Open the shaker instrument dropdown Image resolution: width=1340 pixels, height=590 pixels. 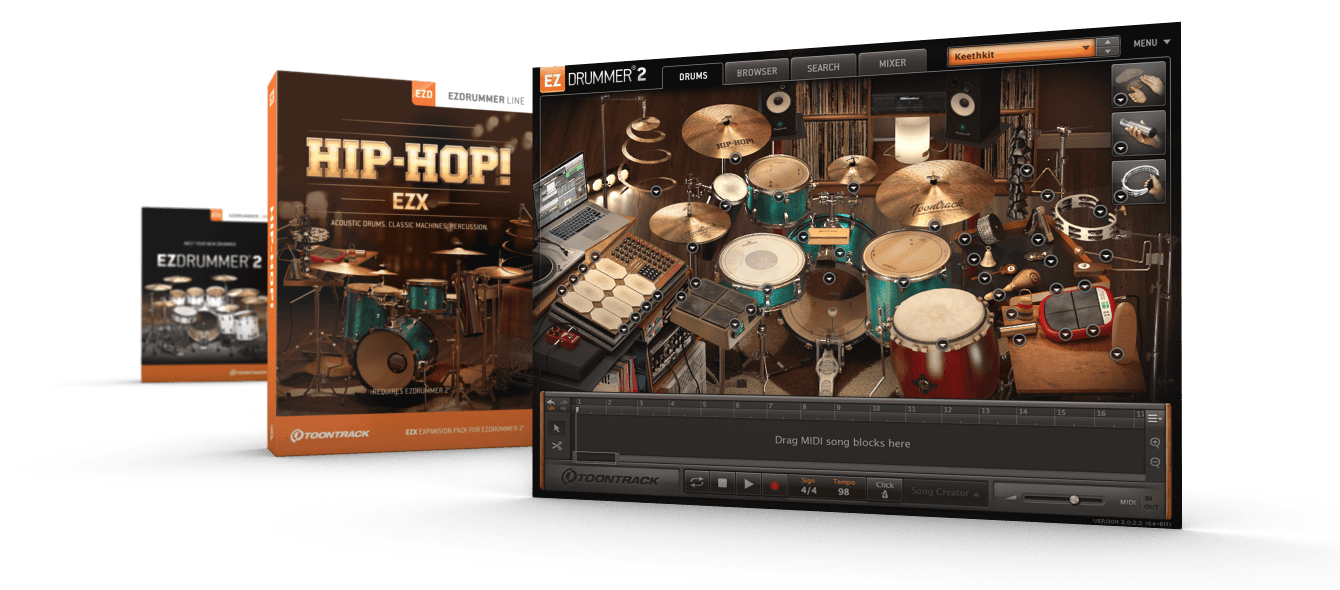(x=1121, y=148)
